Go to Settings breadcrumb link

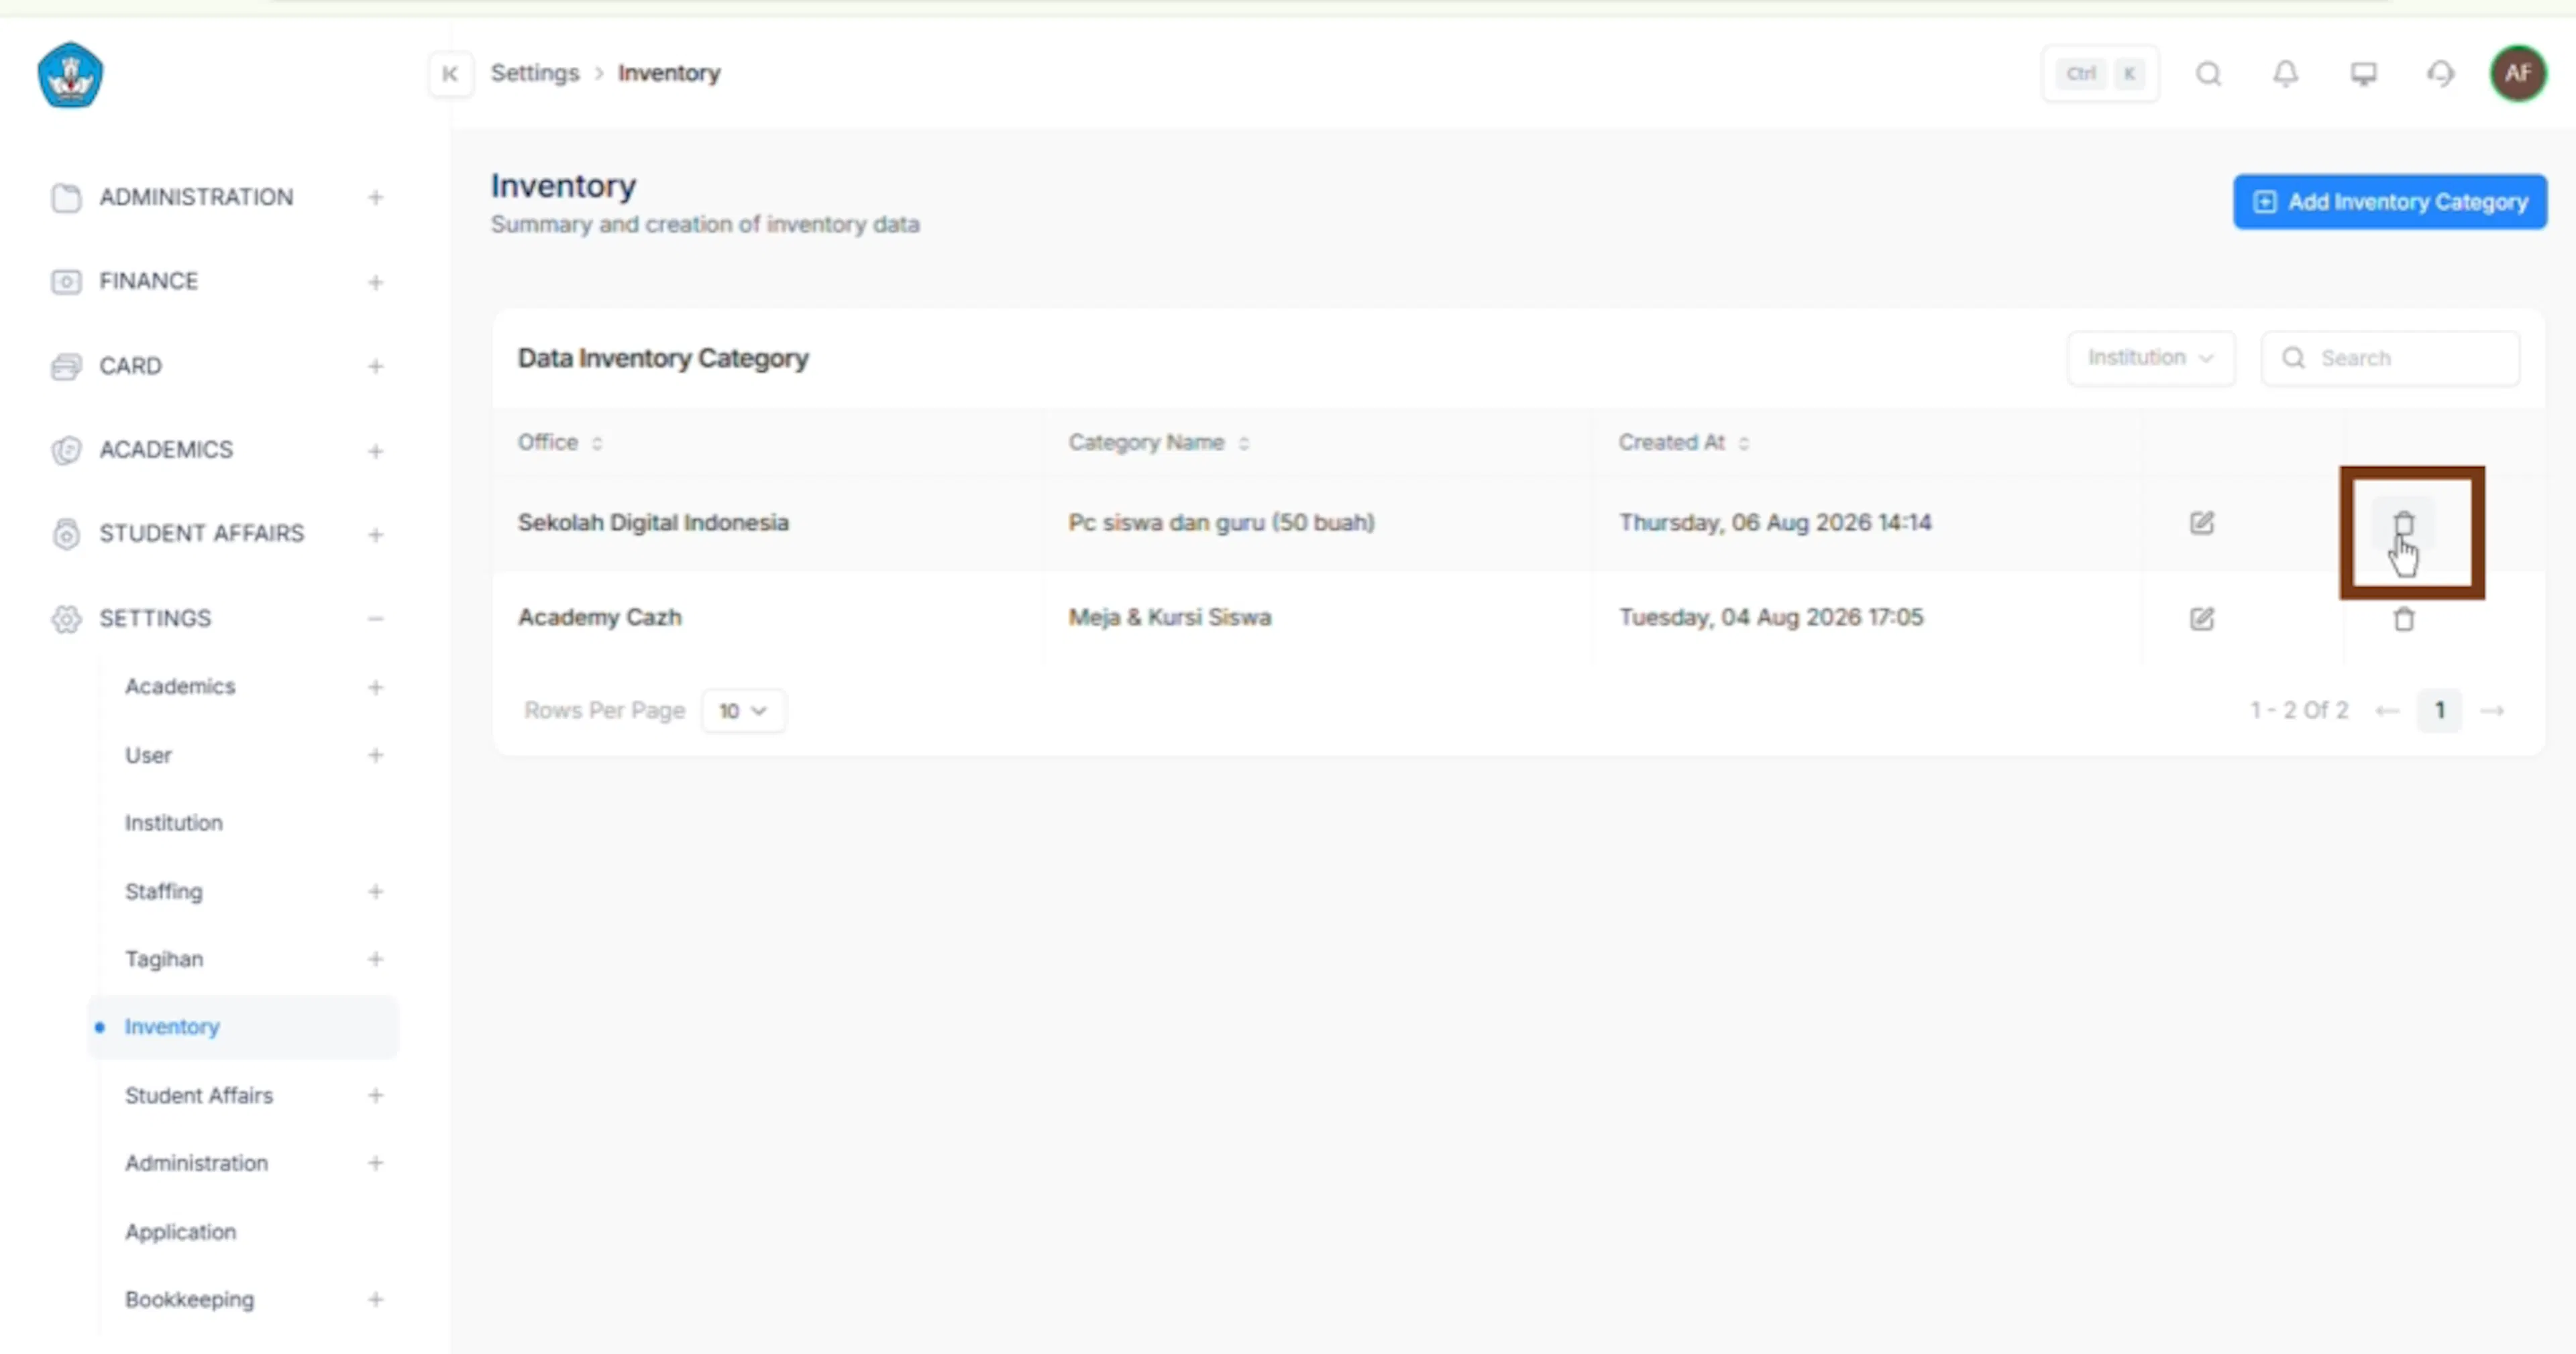534,74
